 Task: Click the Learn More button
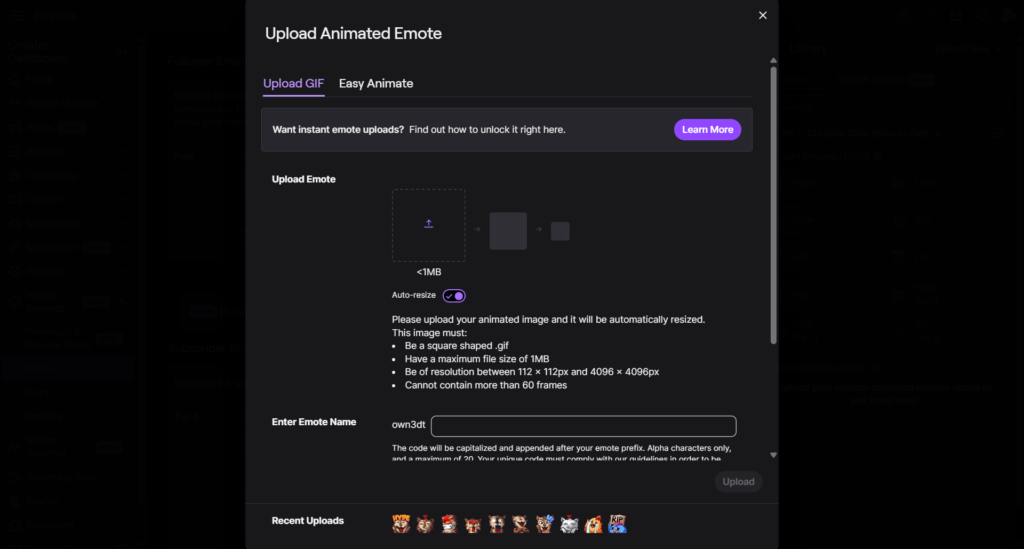(707, 130)
